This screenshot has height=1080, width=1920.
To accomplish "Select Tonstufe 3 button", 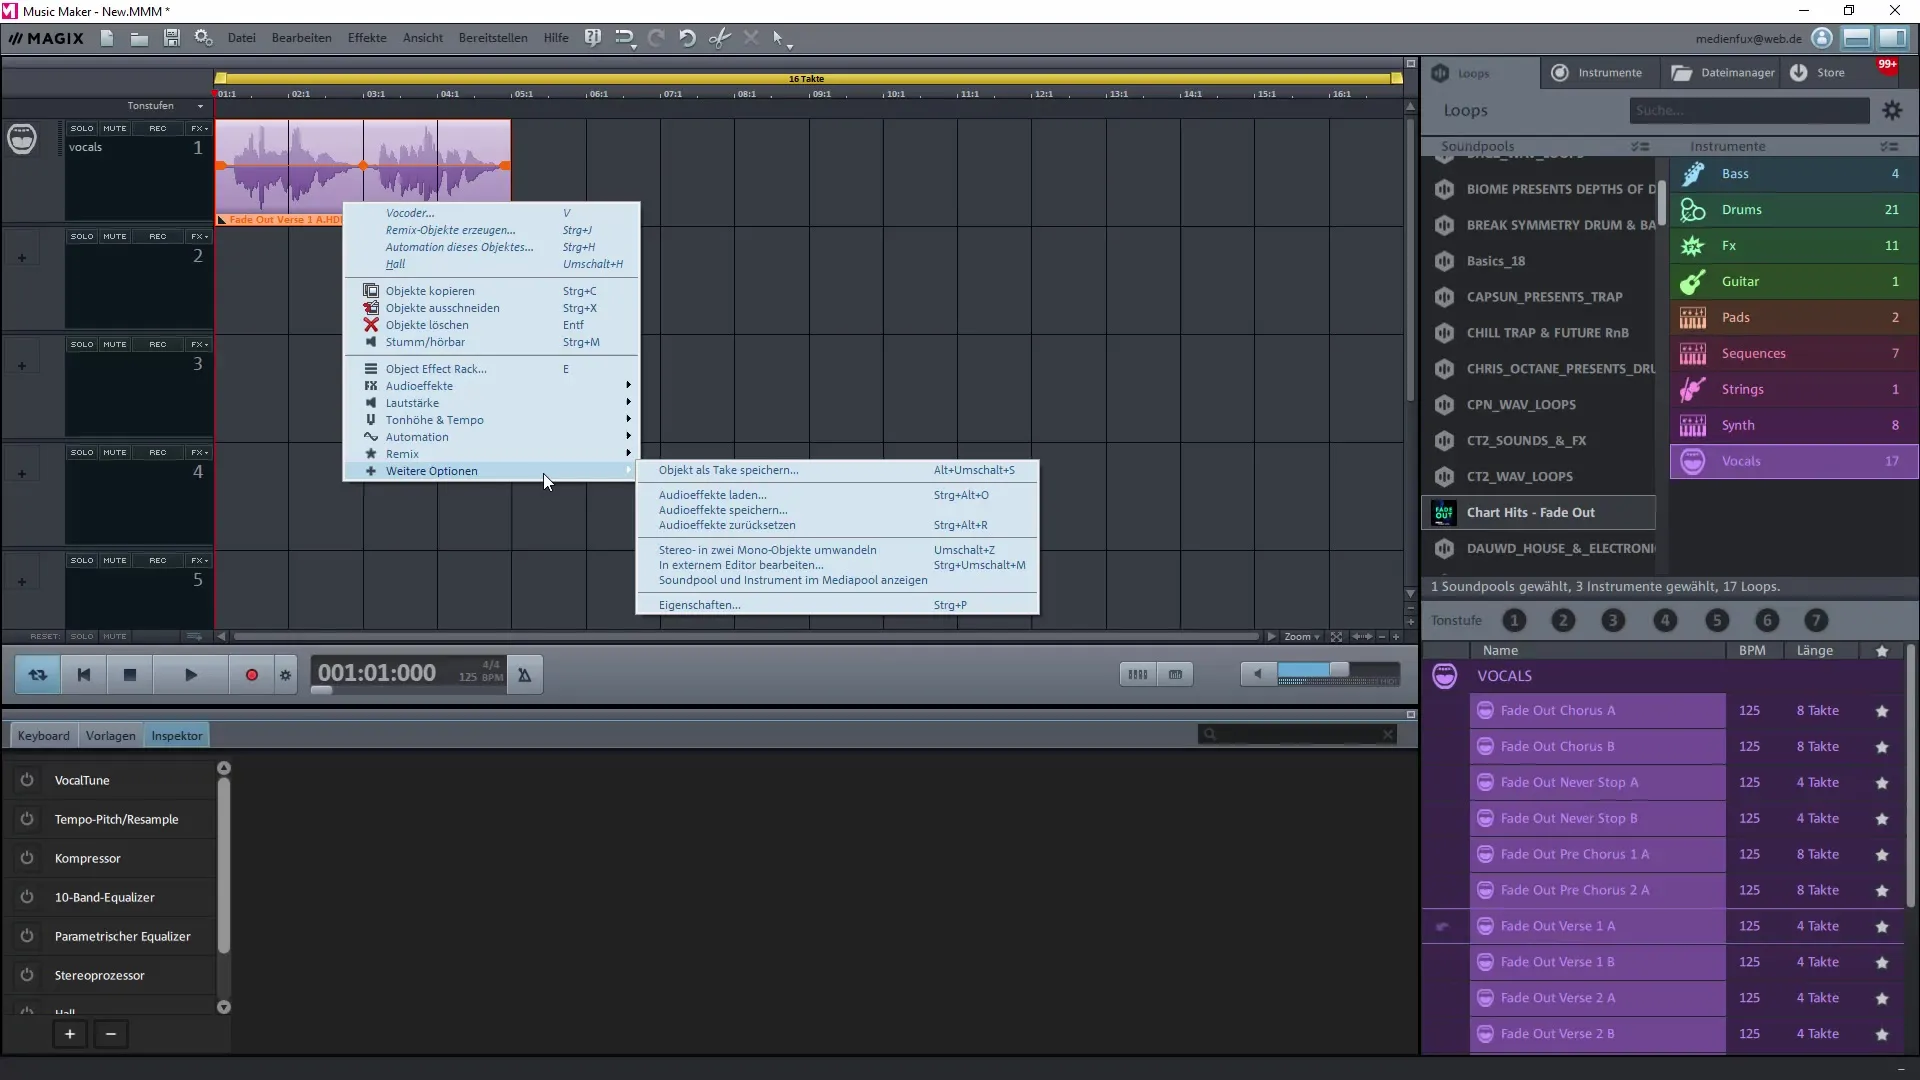I will coord(1613,620).
